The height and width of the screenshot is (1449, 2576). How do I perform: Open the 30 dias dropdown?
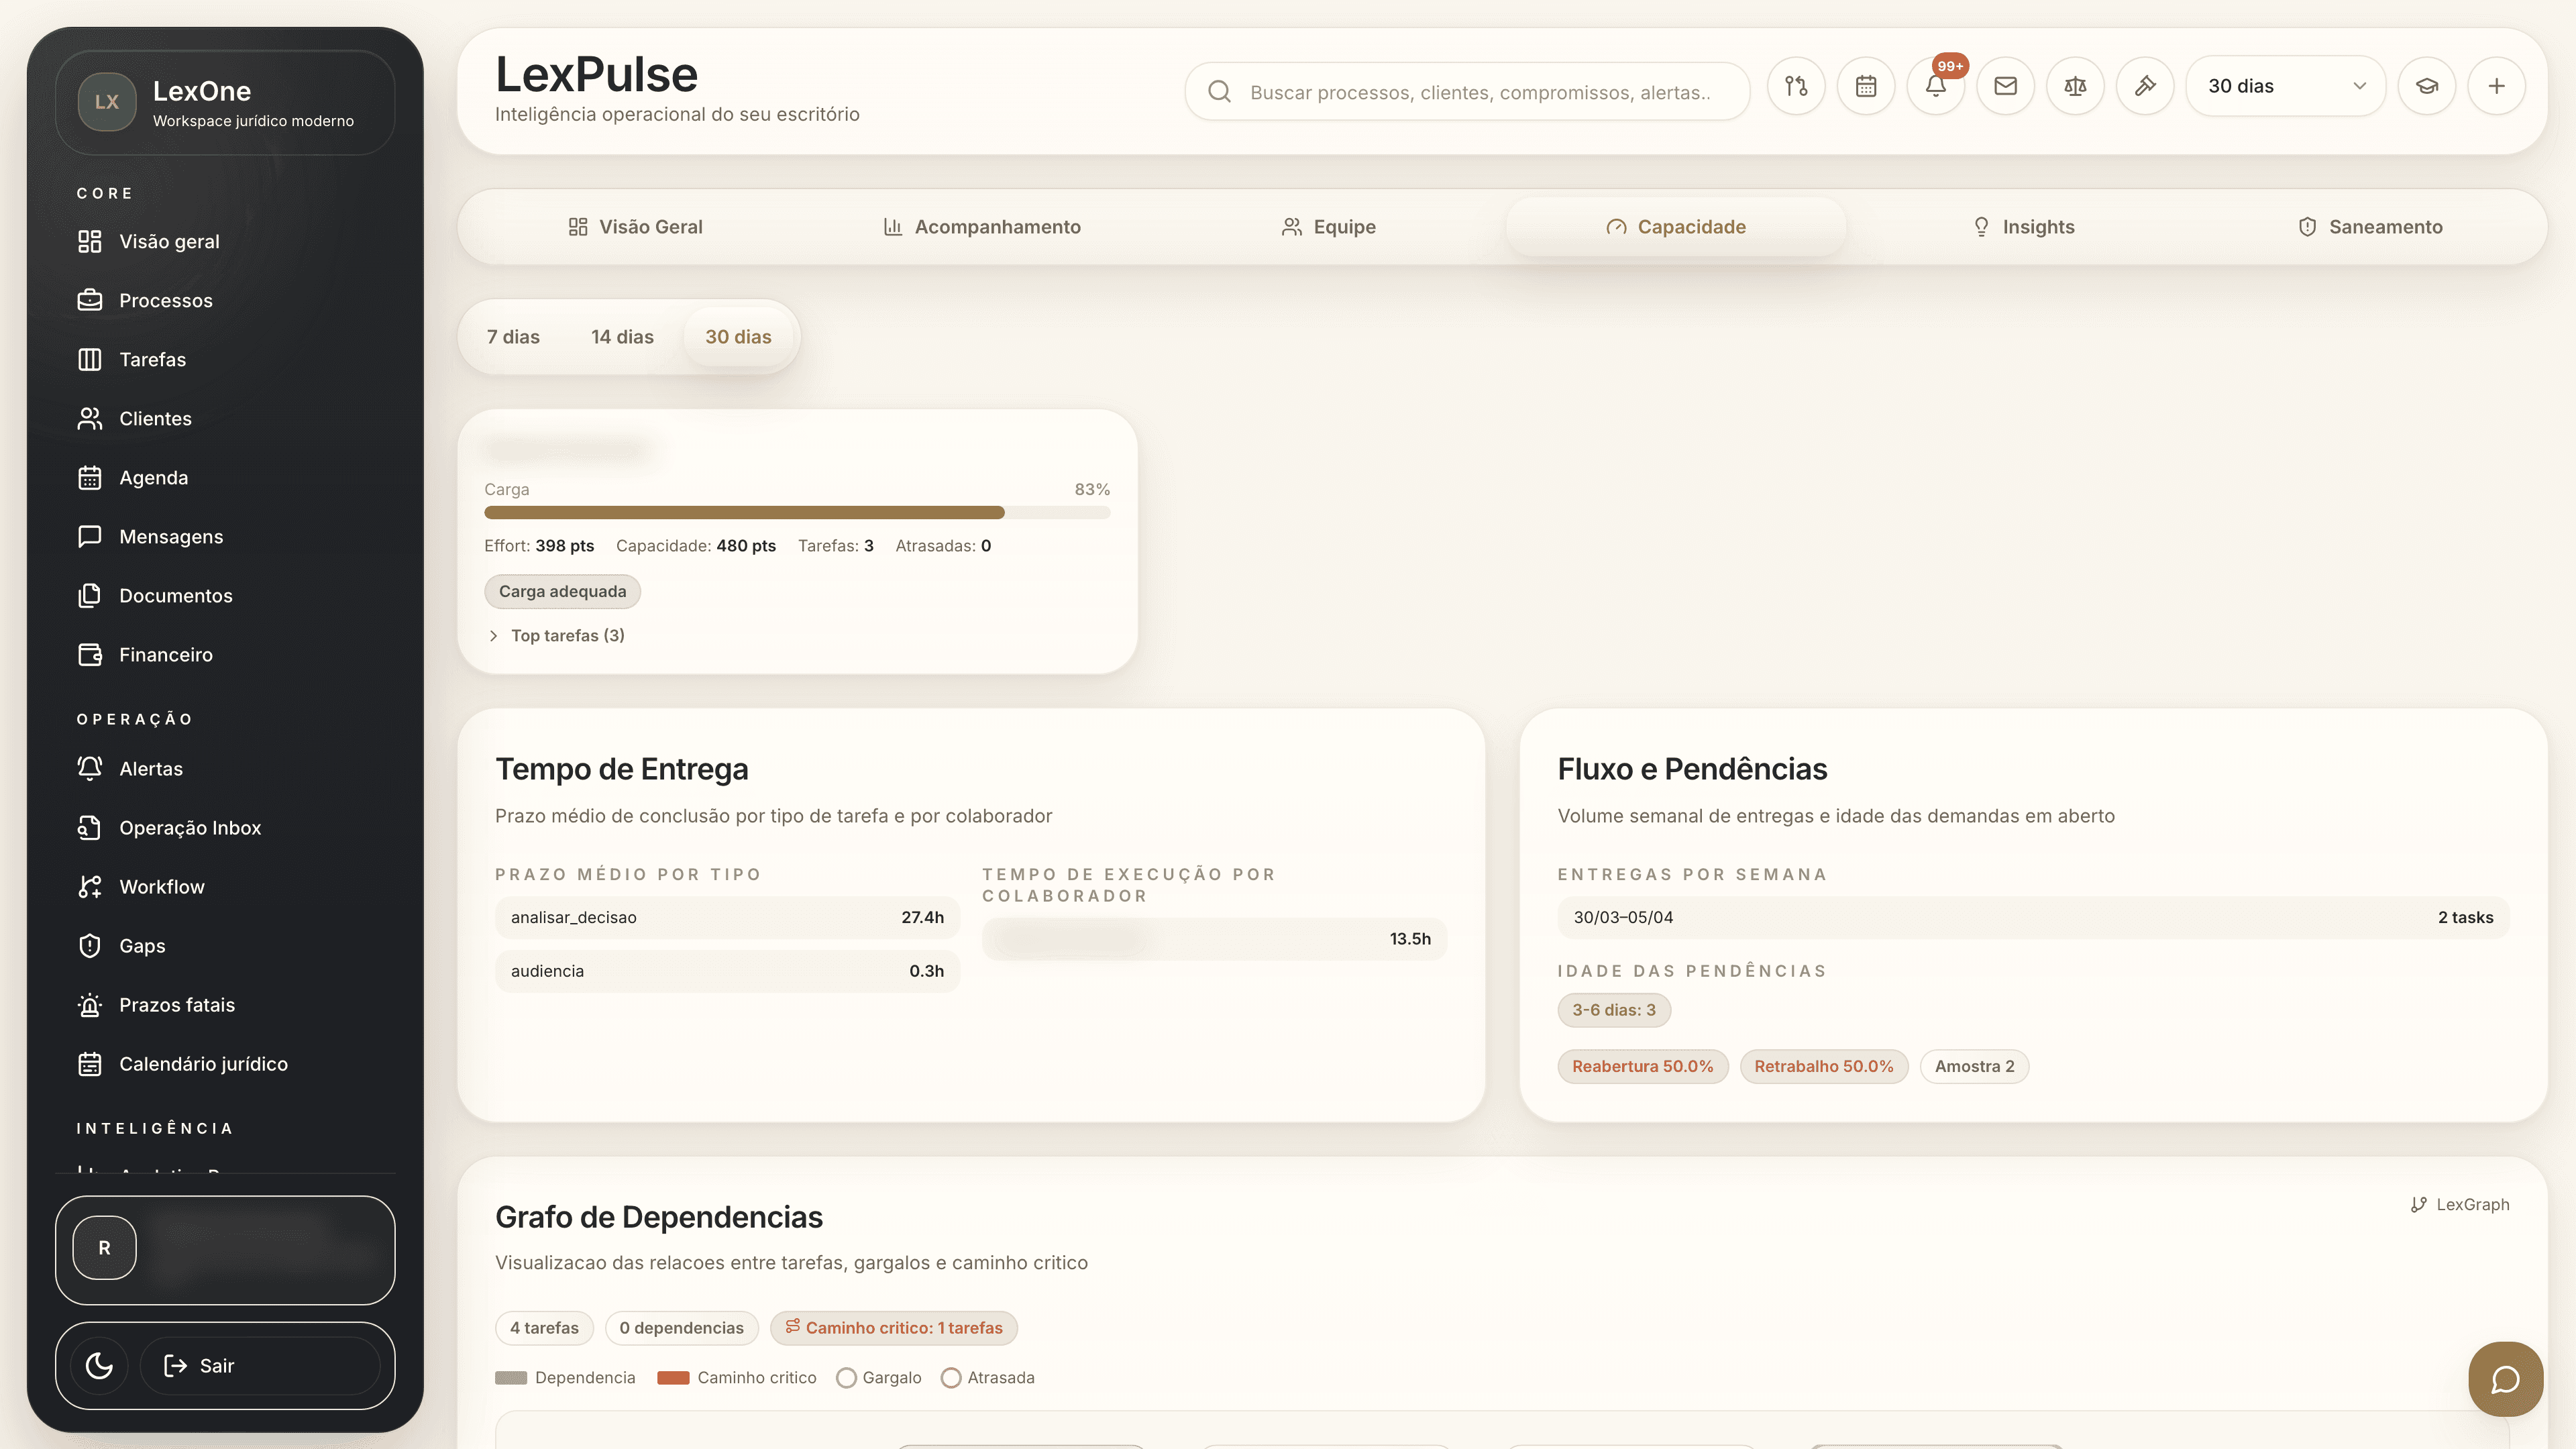coord(2286,87)
